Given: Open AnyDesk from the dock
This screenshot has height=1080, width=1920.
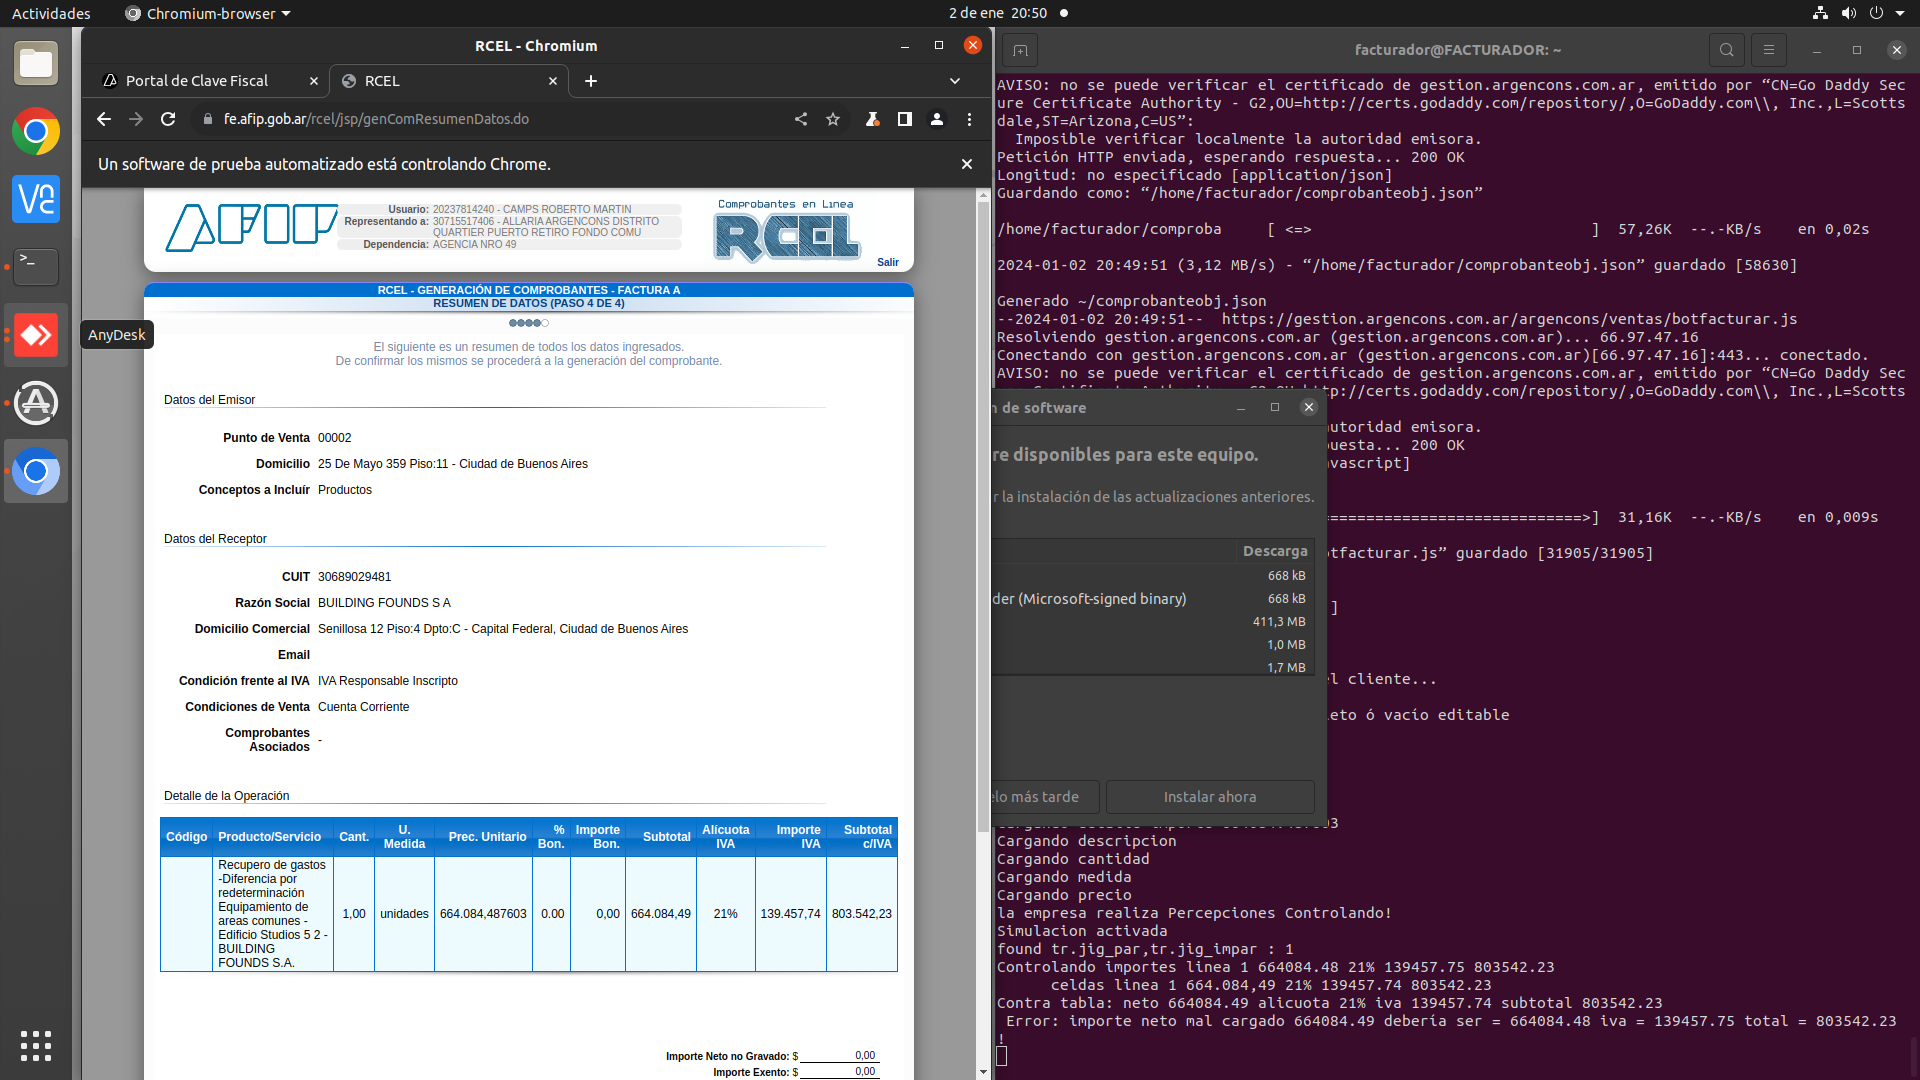Looking at the screenshot, I should click(36, 335).
